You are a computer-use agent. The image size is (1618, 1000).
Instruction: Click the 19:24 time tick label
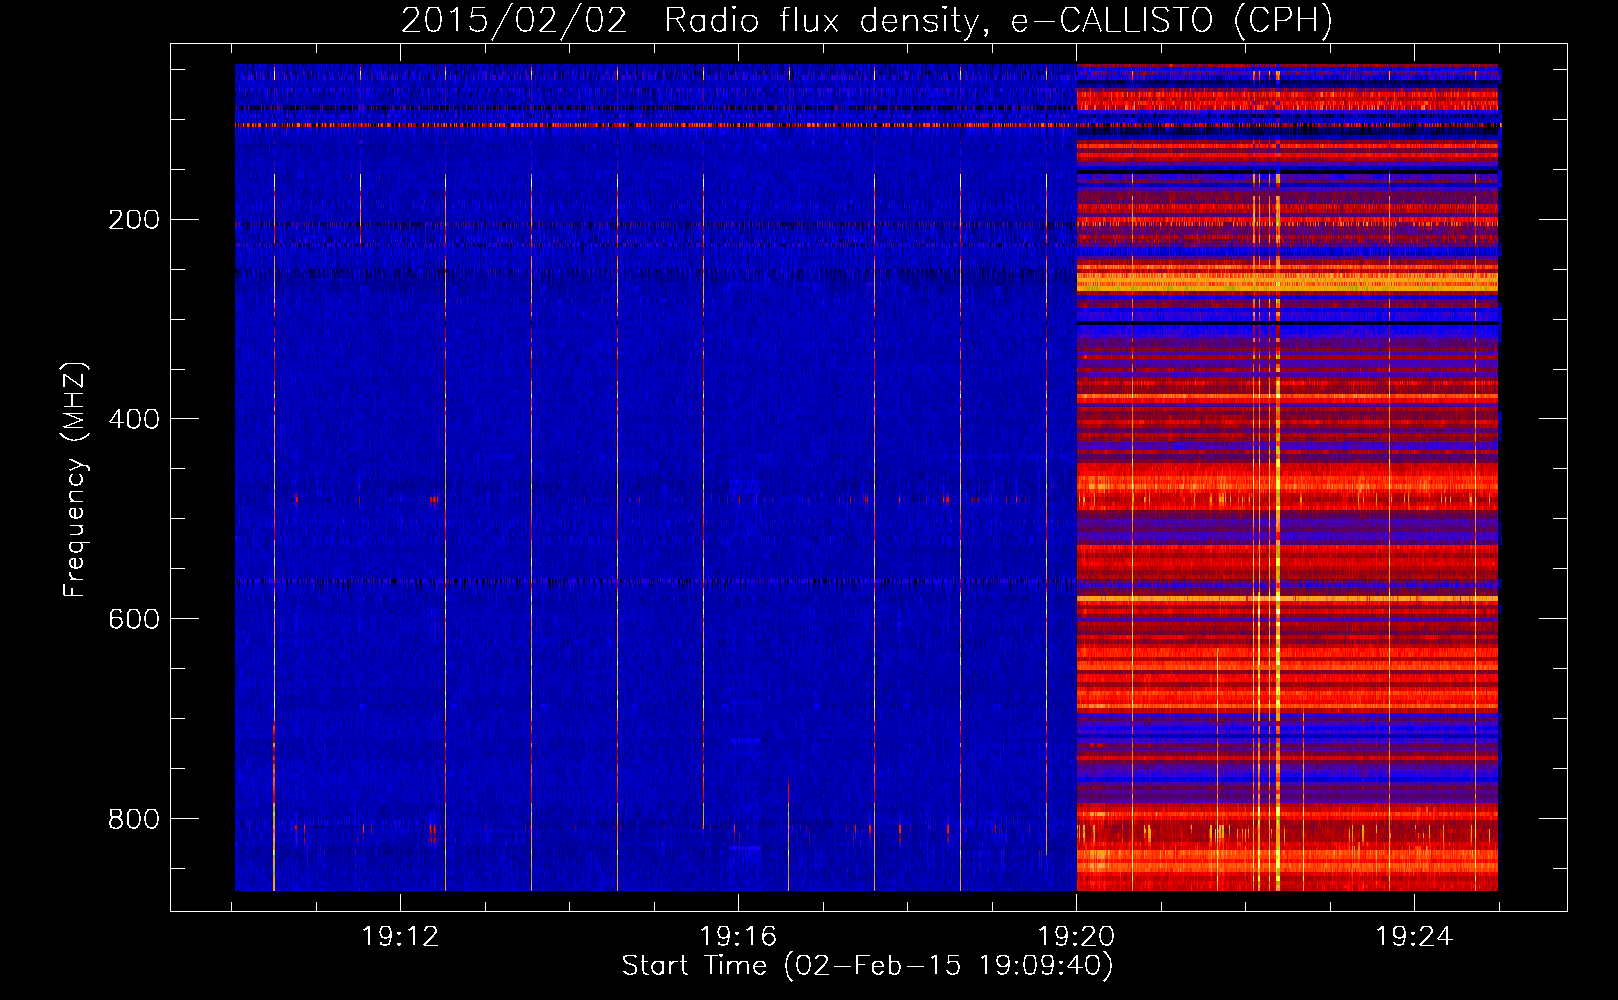(1414, 937)
